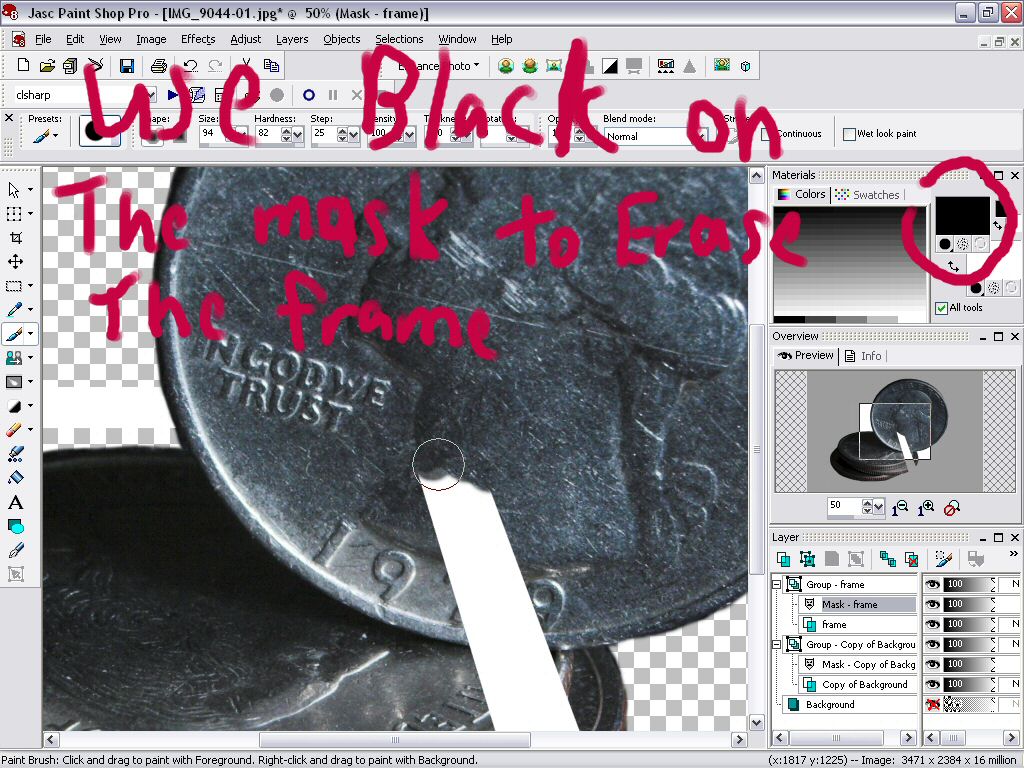Open the Paint Brush tool flyout arrow

(30, 334)
